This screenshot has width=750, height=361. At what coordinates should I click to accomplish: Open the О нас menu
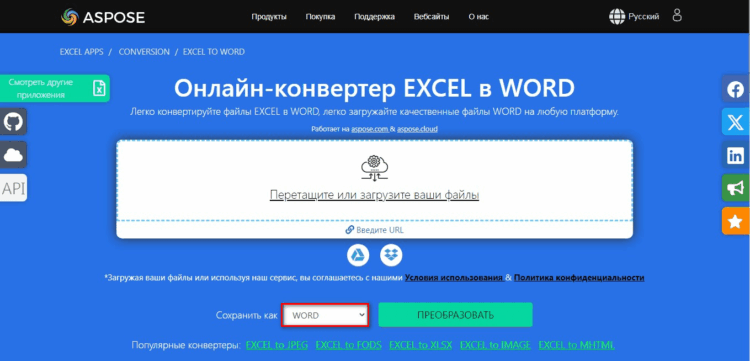tap(478, 17)
